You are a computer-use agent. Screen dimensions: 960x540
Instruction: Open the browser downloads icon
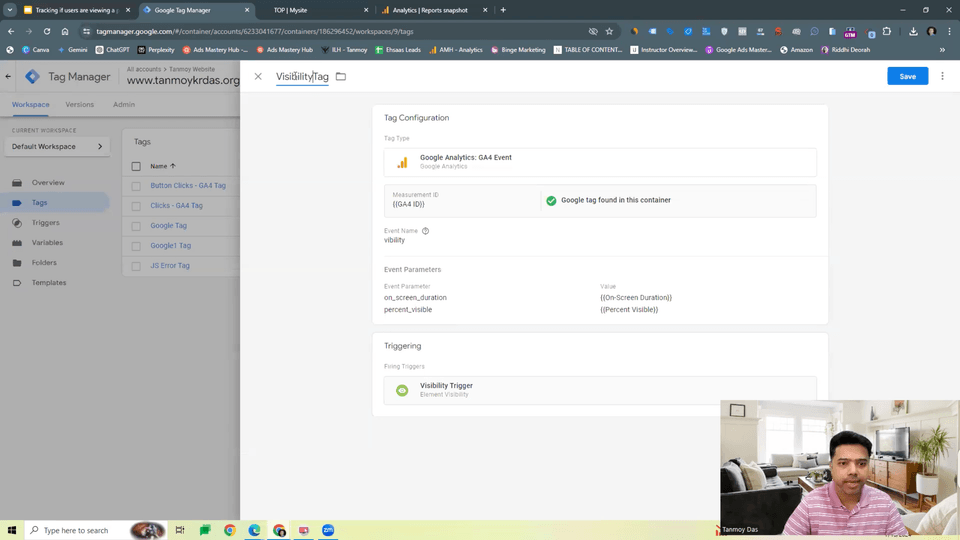click(x=913, y=31)
